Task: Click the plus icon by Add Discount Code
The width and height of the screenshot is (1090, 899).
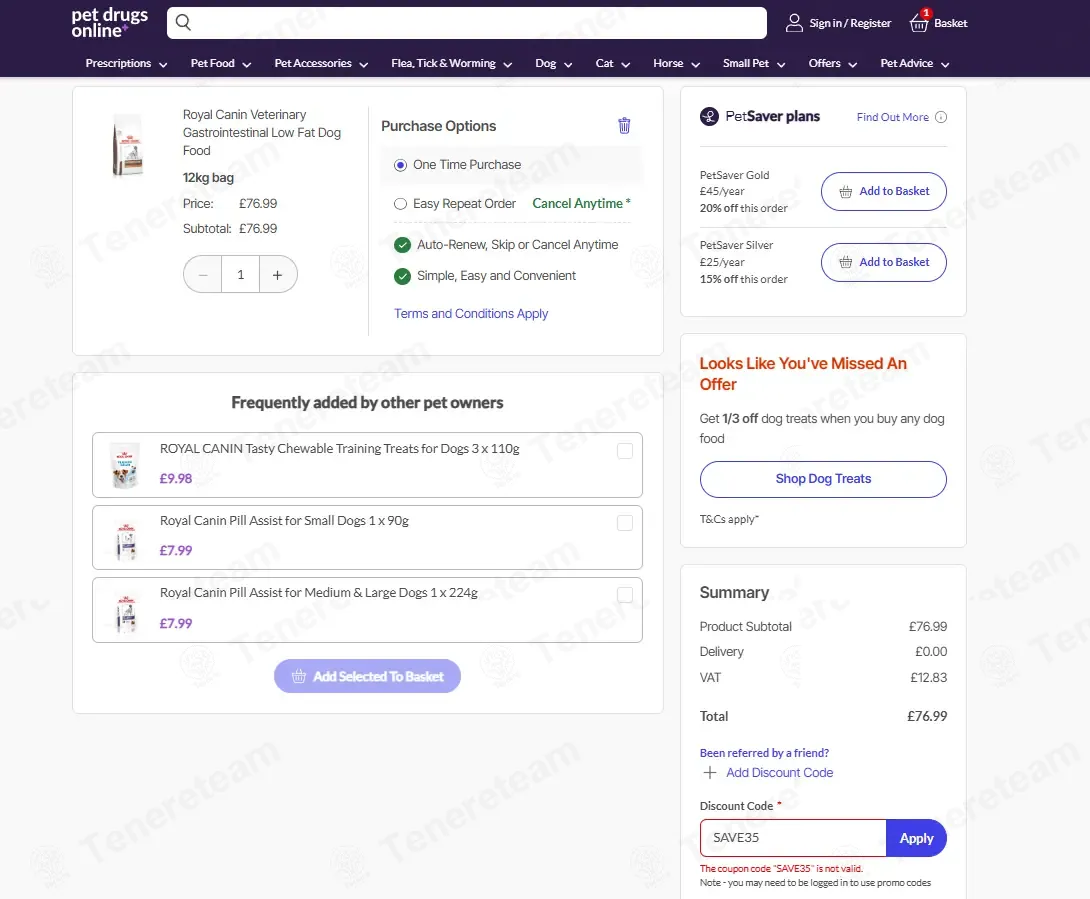Action: (x=710, y=772)
